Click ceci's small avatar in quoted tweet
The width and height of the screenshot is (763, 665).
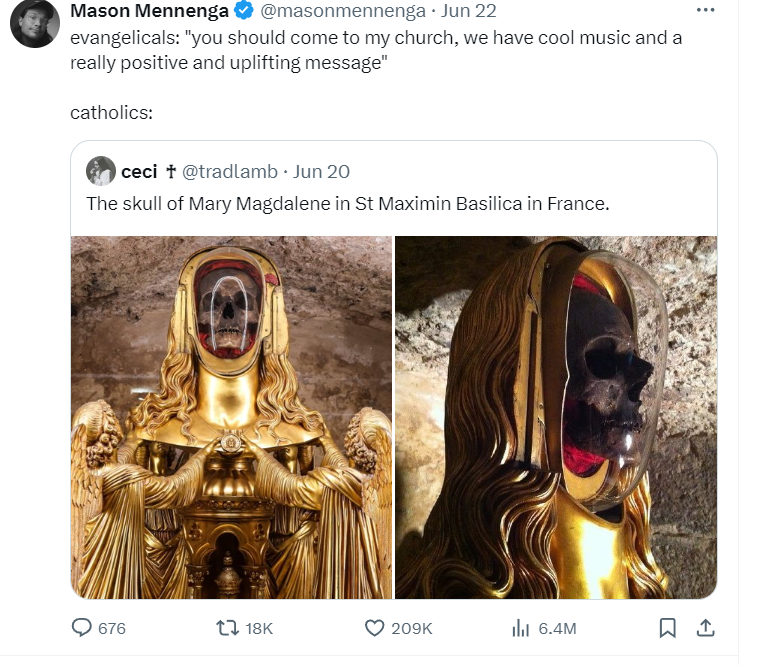(100, 171)
